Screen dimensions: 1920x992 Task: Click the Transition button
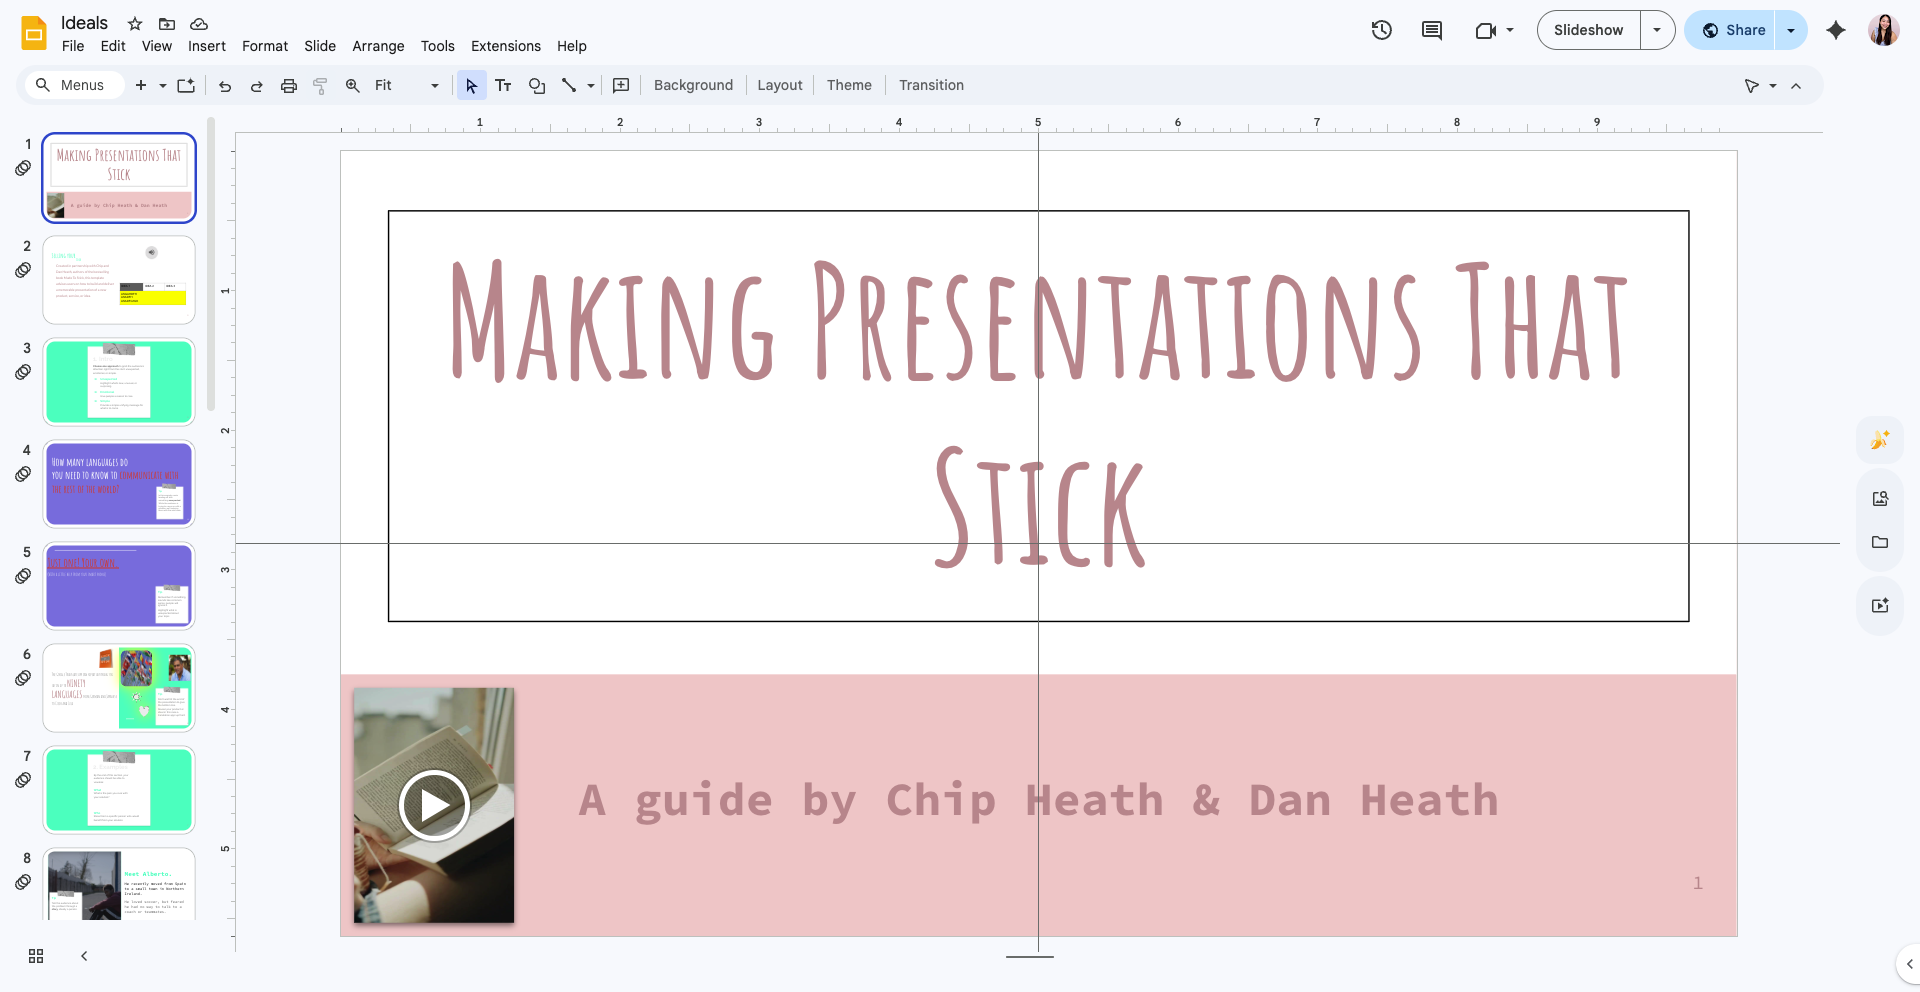point(931,85)
